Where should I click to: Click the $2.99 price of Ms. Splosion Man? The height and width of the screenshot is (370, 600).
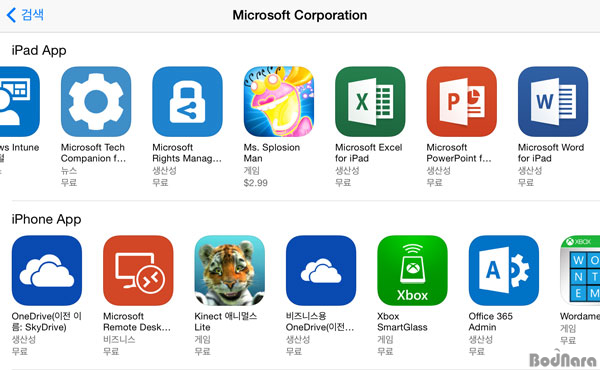coord(256,183)
